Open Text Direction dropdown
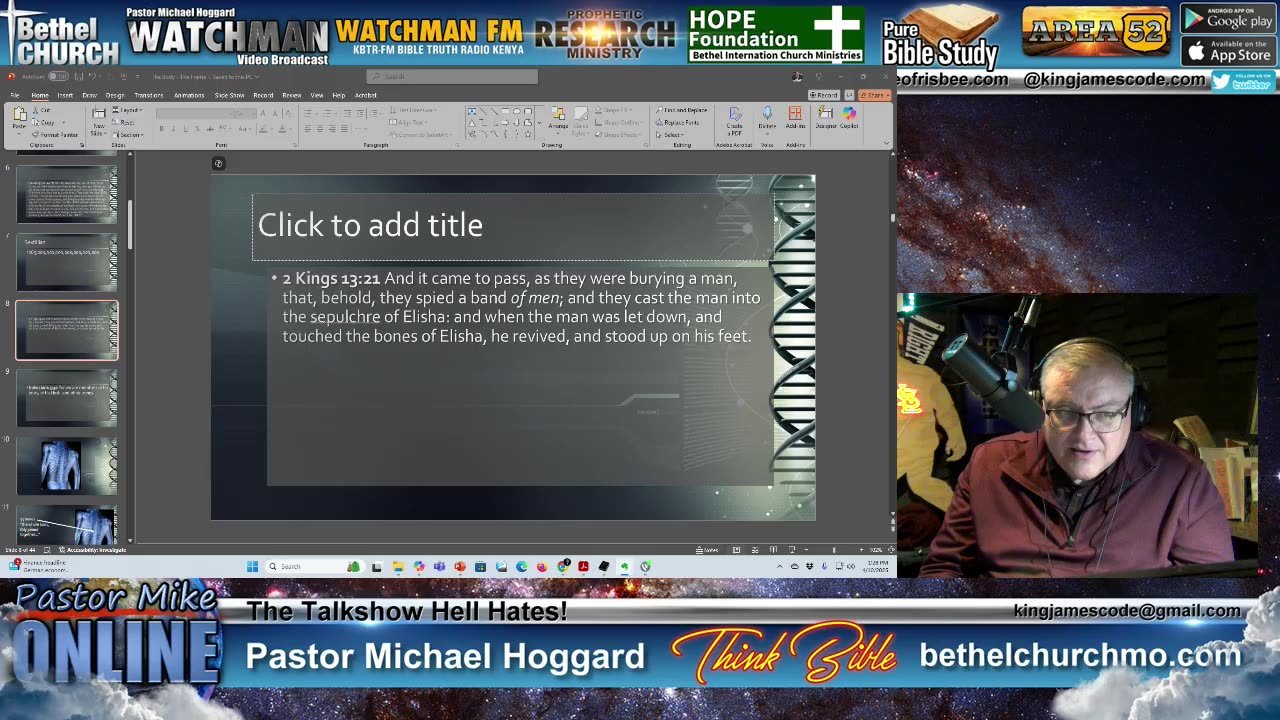This screenshot has width=1280, height=720. point(413,110)
